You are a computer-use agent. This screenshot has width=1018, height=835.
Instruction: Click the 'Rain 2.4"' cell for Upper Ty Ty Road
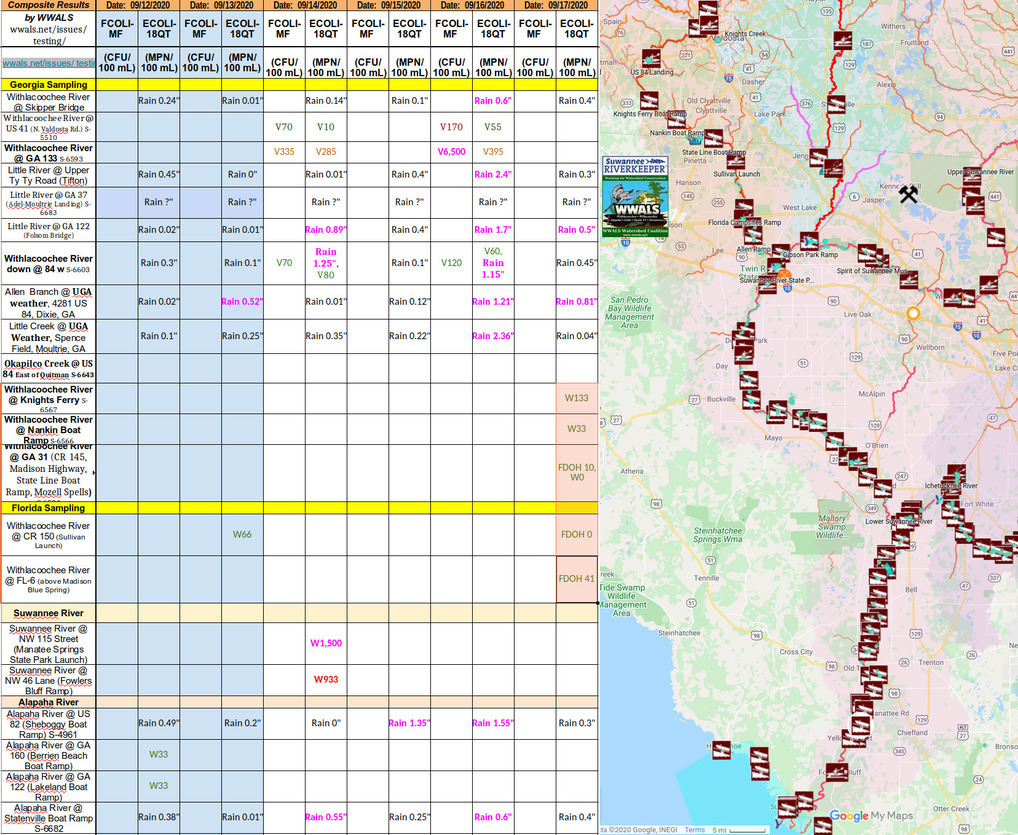493,174
